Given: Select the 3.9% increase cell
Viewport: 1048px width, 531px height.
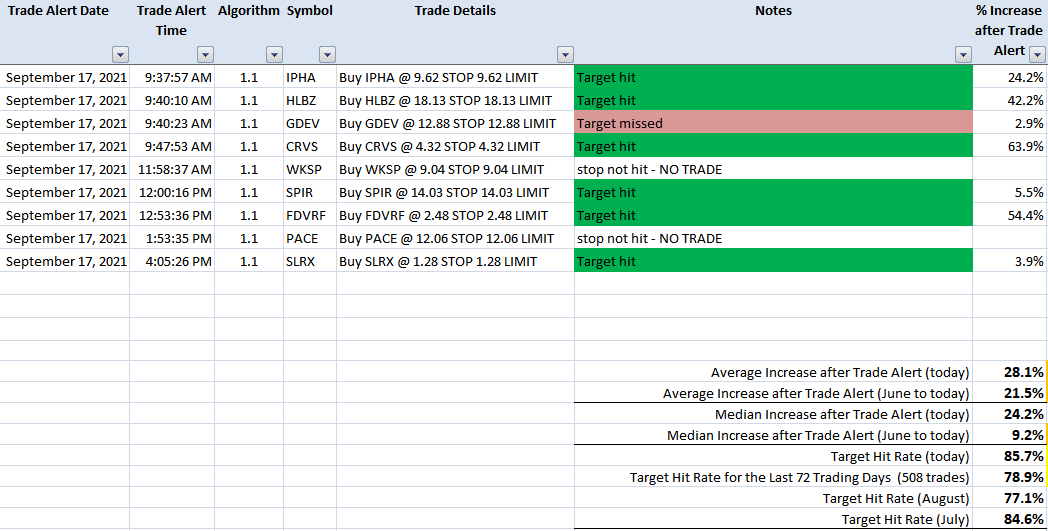Looking at the screenshot, I should (x=1010, y=261).
